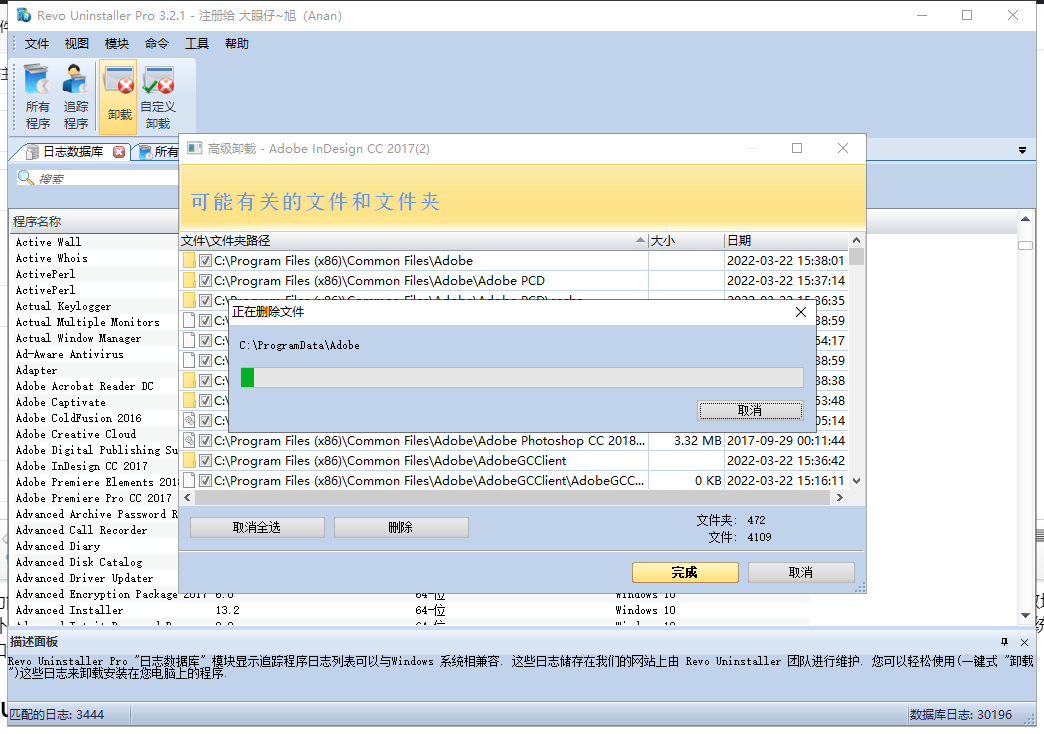Click sort arrow on file path column header
This screenshot has width=1044, height=734.
click(x=640, y=240)
